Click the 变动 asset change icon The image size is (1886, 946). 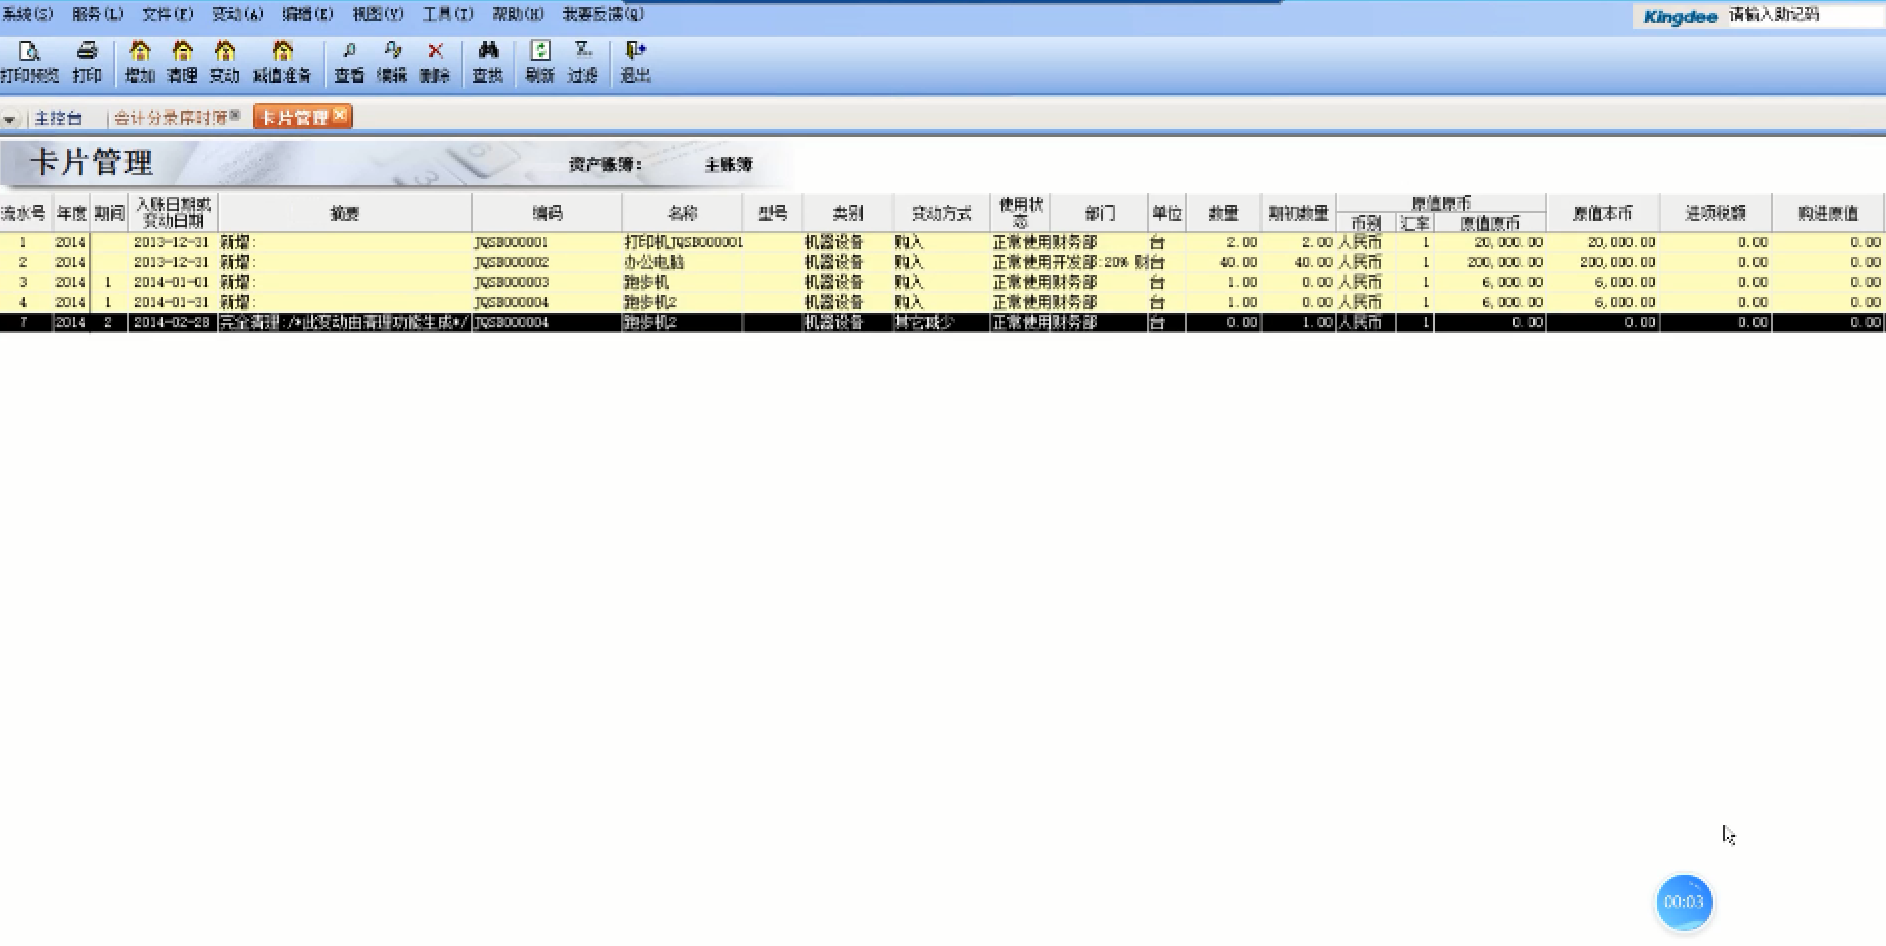(224, 61)
